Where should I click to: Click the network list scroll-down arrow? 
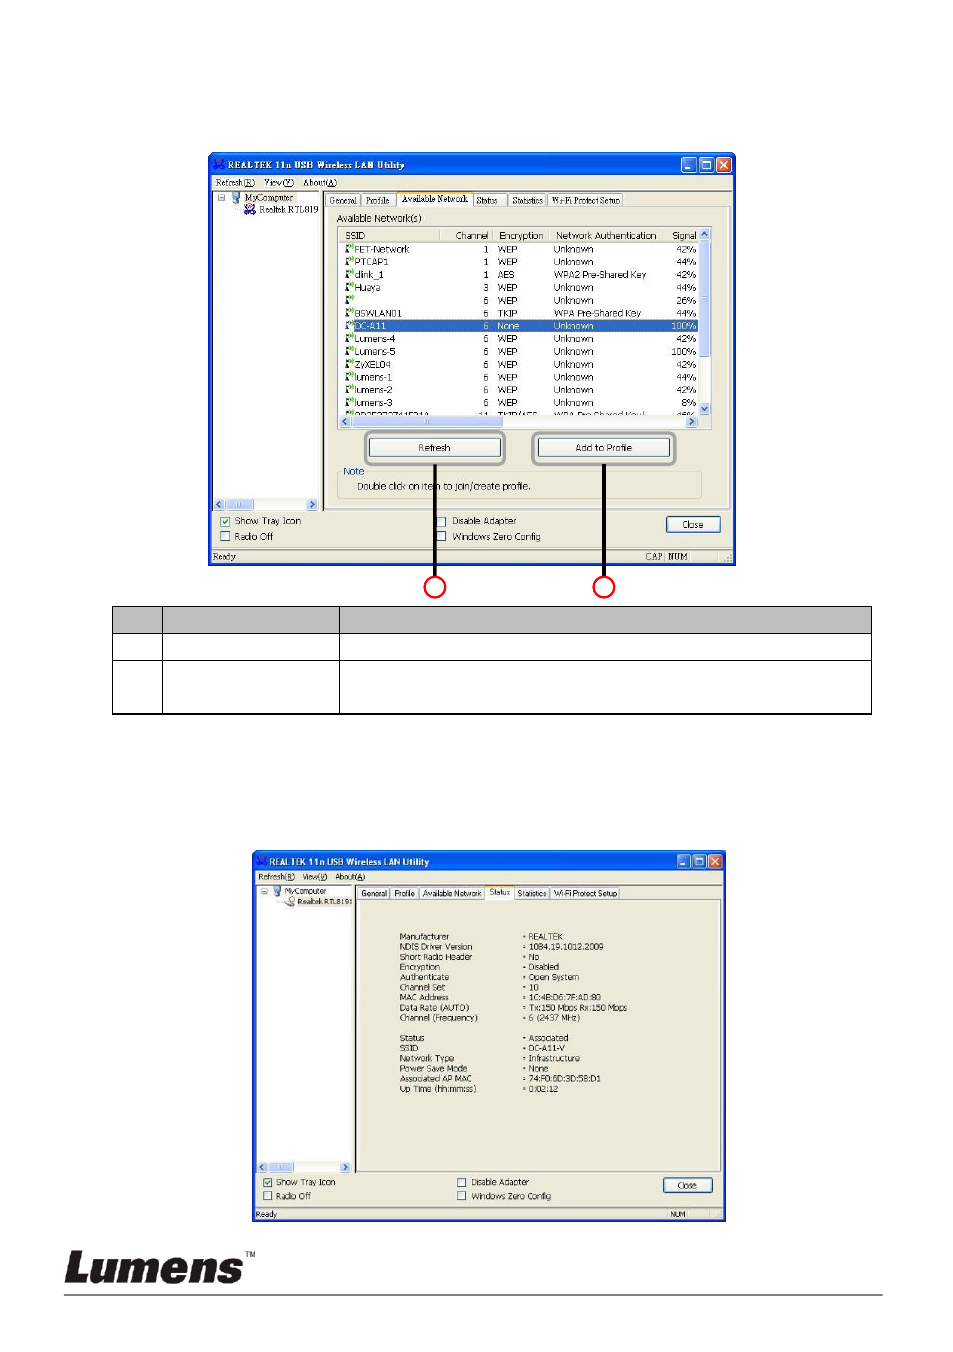704,408
